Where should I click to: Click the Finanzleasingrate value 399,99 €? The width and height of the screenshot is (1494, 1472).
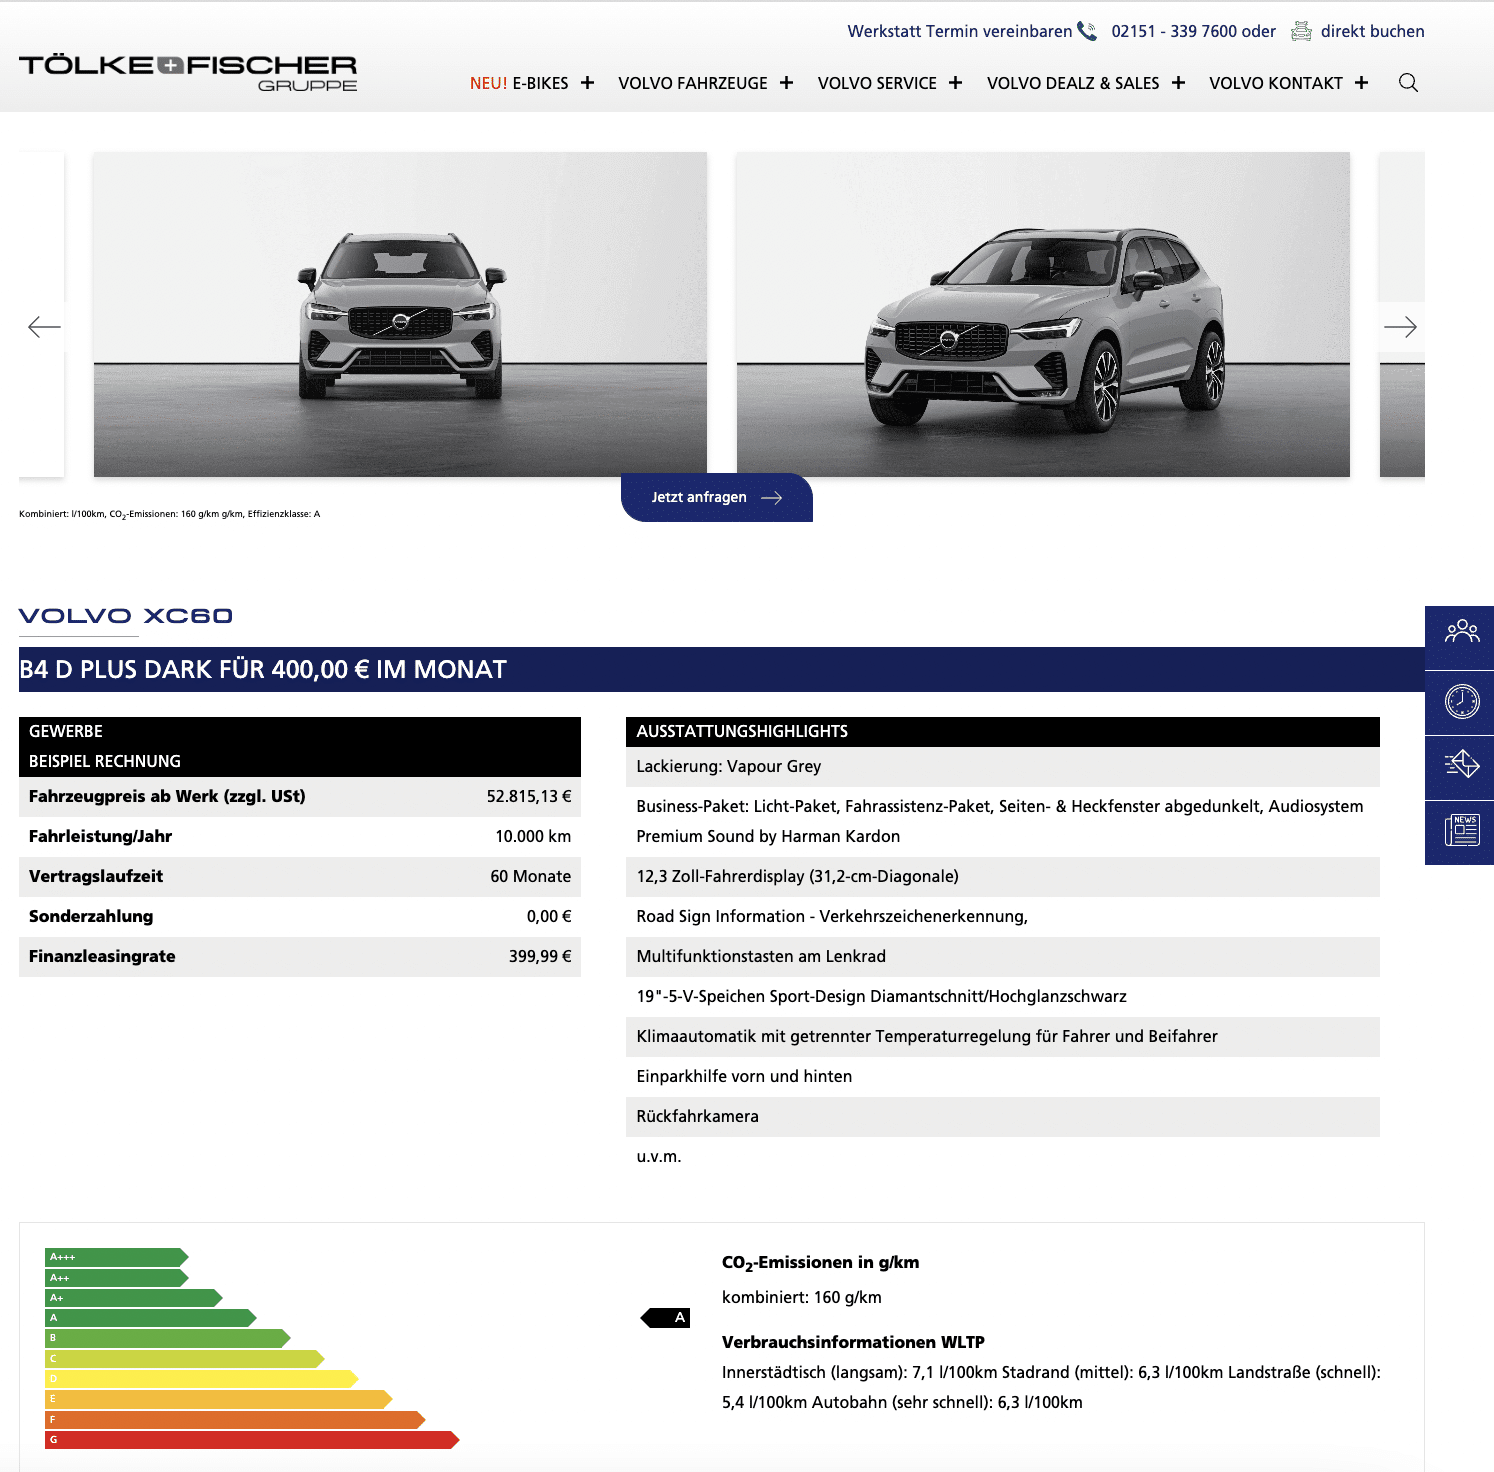pos(540,956)
